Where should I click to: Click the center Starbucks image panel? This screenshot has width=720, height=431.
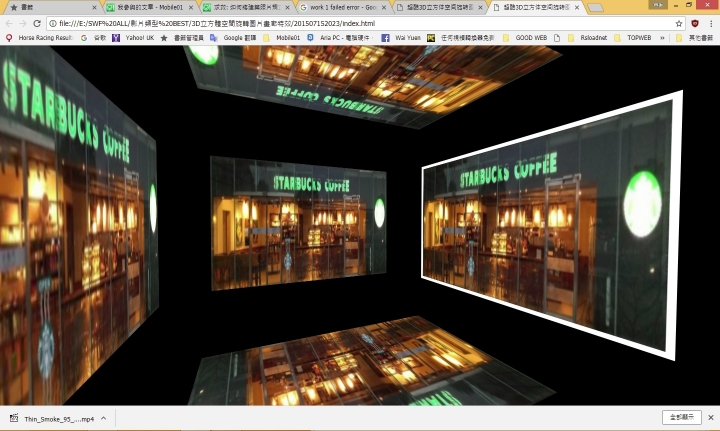(298, 223)
